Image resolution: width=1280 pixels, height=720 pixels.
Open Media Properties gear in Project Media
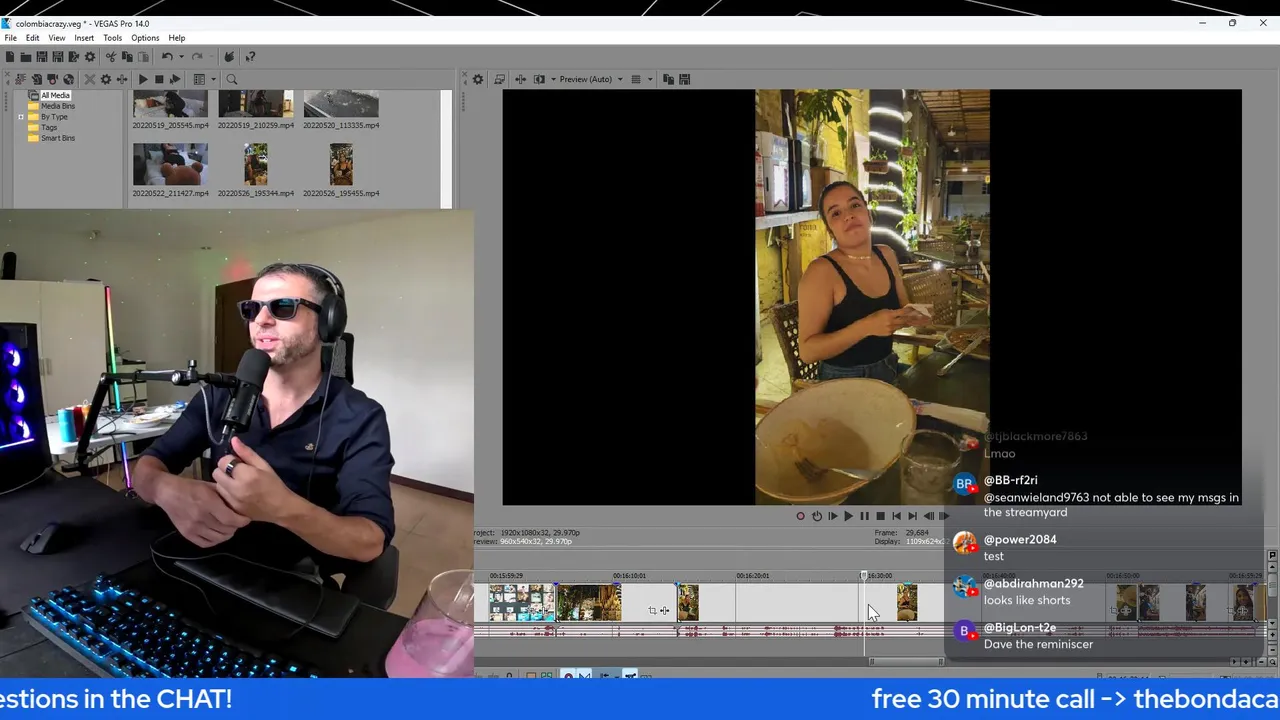tap(106, 79)
